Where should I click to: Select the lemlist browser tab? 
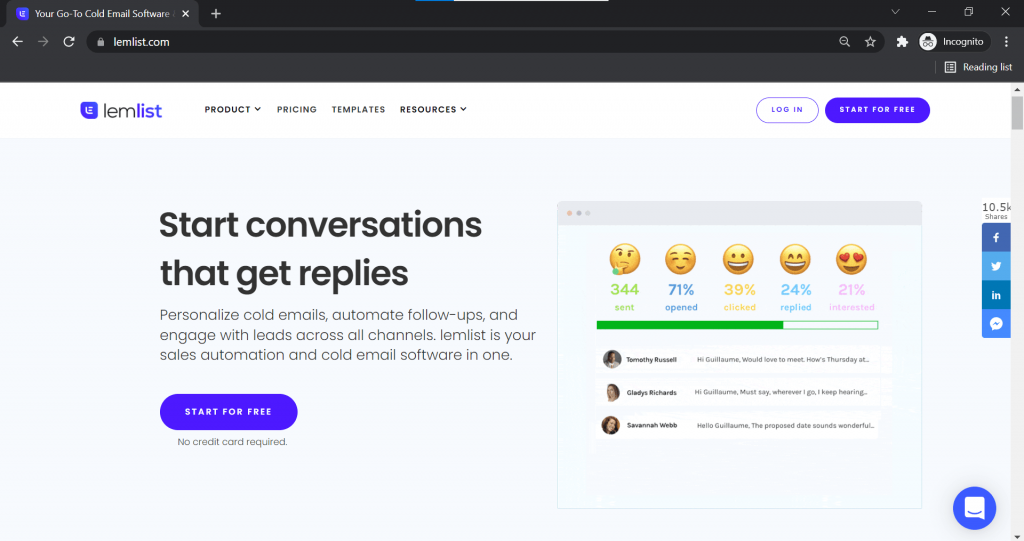(102, 14)
